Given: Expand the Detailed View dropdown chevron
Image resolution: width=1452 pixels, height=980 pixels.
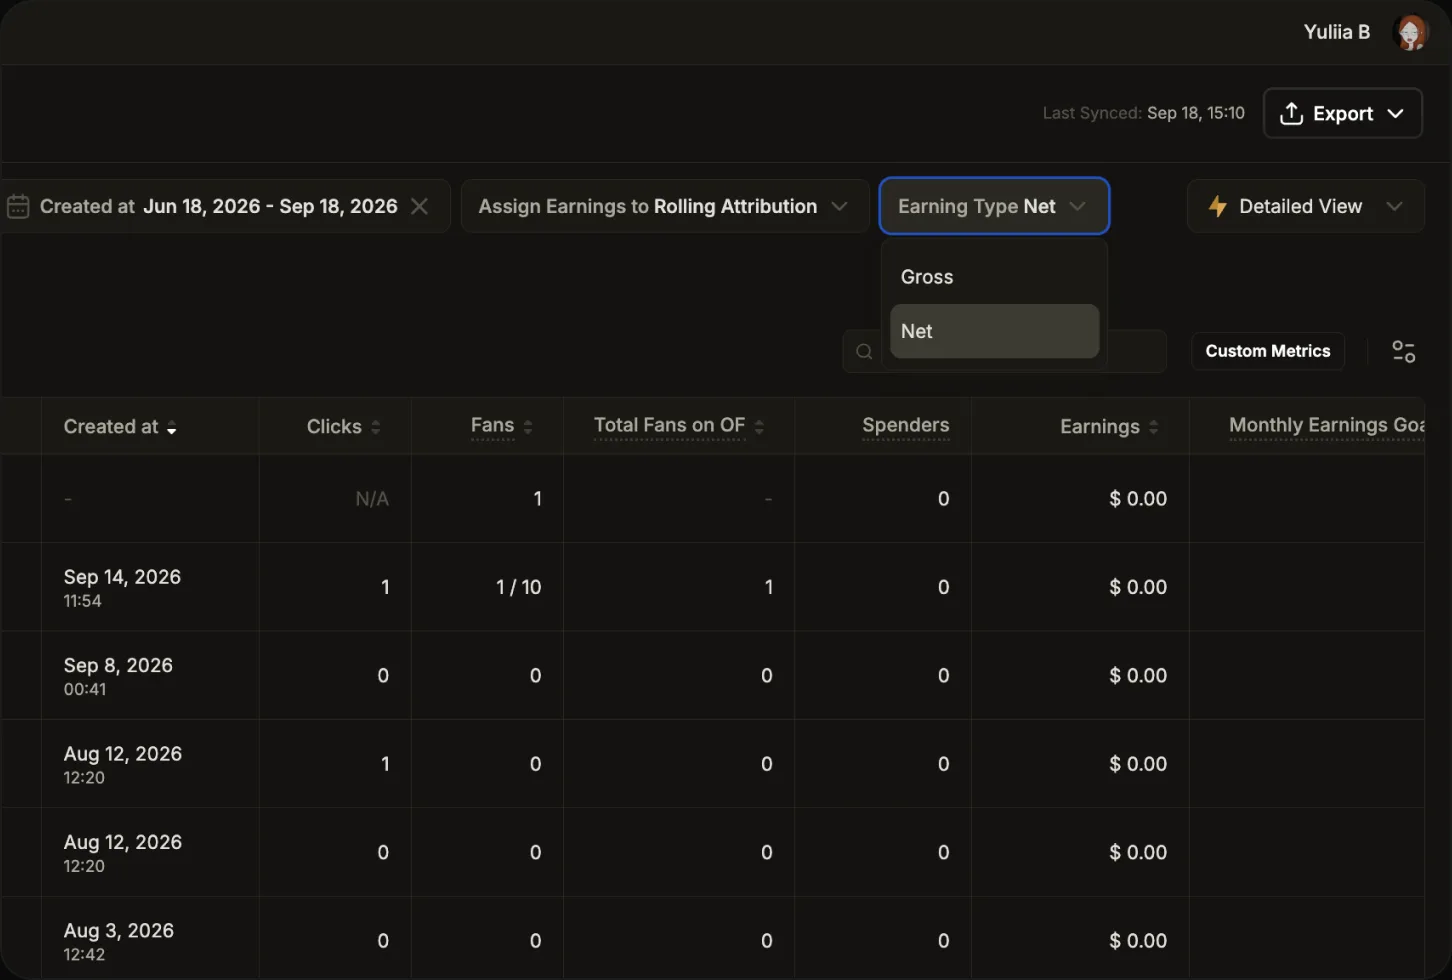Looking at the screenshot, I should click(1394, 206).
